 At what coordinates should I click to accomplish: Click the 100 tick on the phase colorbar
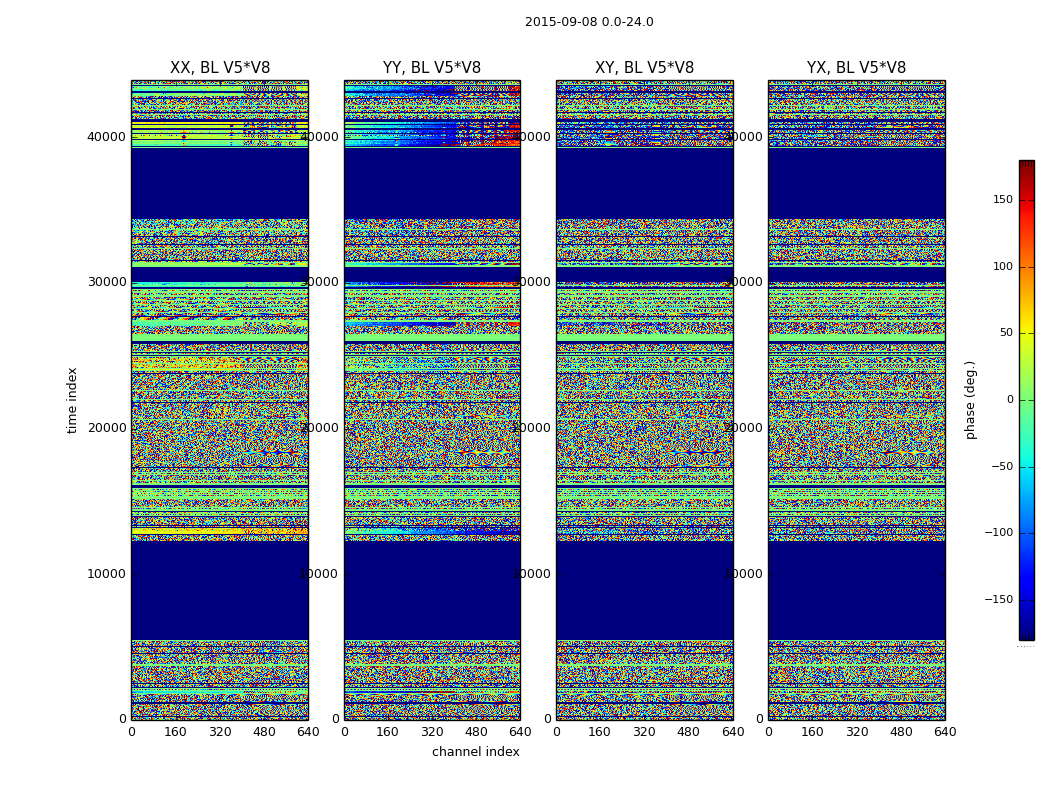1002,267
